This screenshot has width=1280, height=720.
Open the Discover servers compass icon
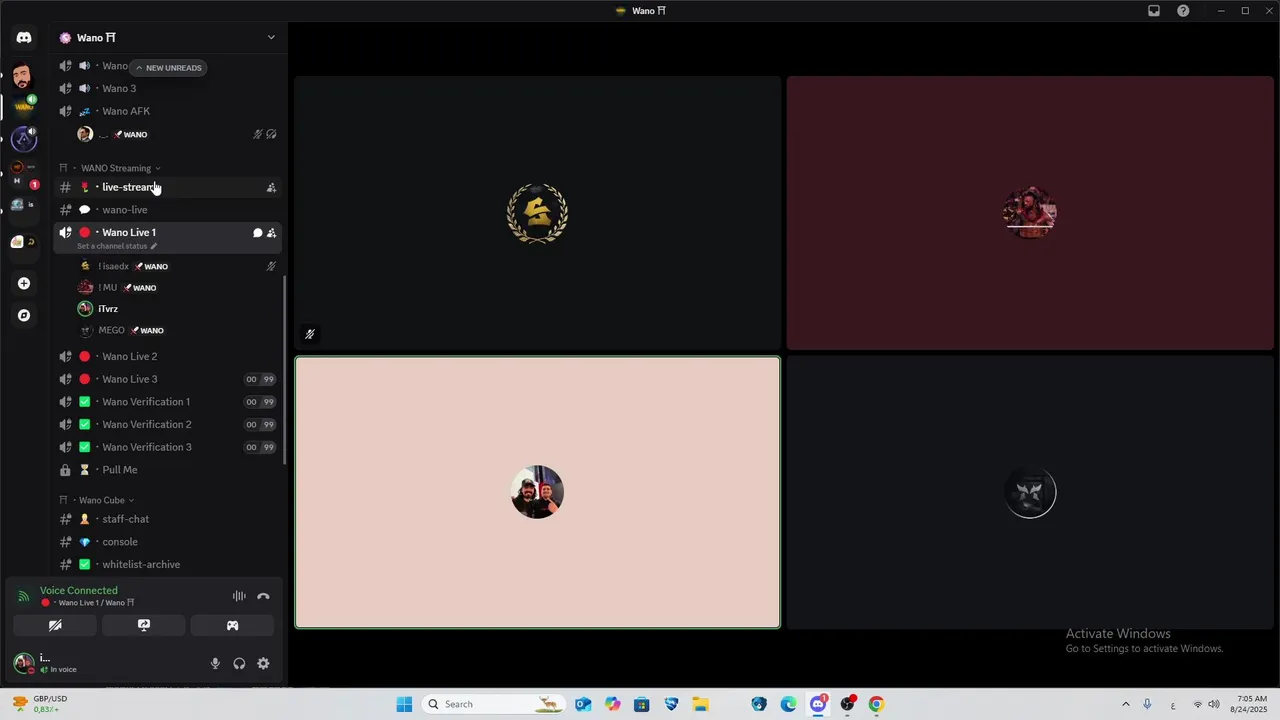(x=24, y=315)
